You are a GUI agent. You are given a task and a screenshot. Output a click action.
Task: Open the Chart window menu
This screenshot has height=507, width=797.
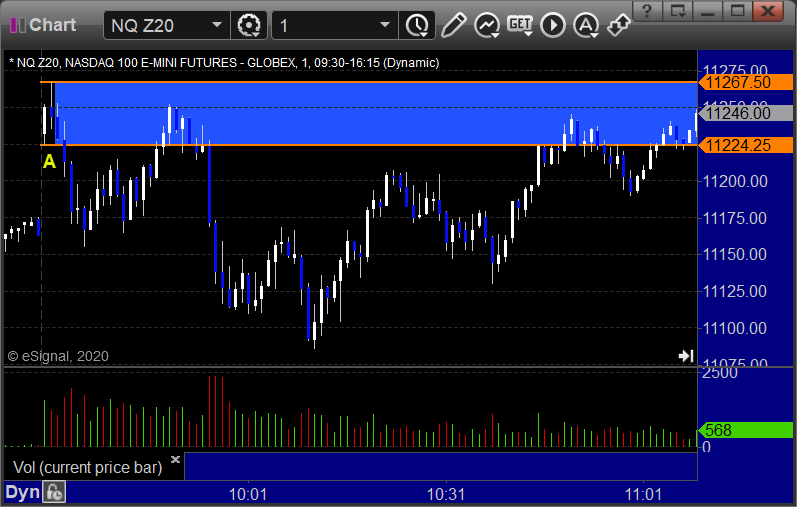click(x=43, y=25)
